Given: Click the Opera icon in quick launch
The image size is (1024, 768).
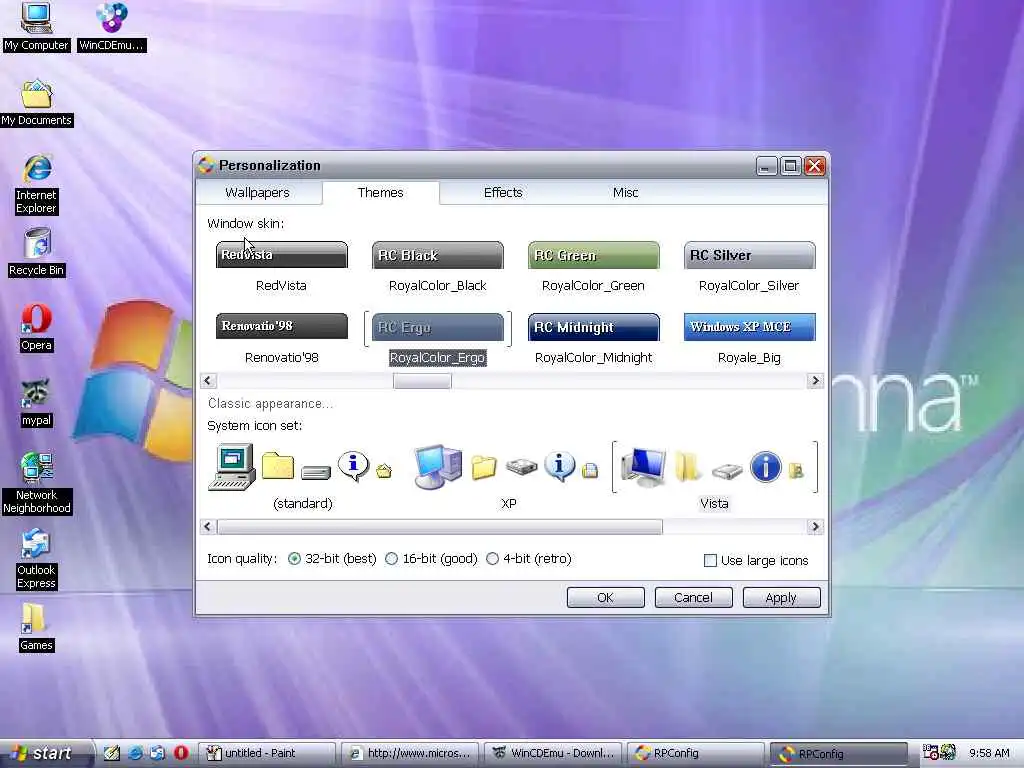Looking at the screenshot, I should pyautogui.click(x=181, y=753).
